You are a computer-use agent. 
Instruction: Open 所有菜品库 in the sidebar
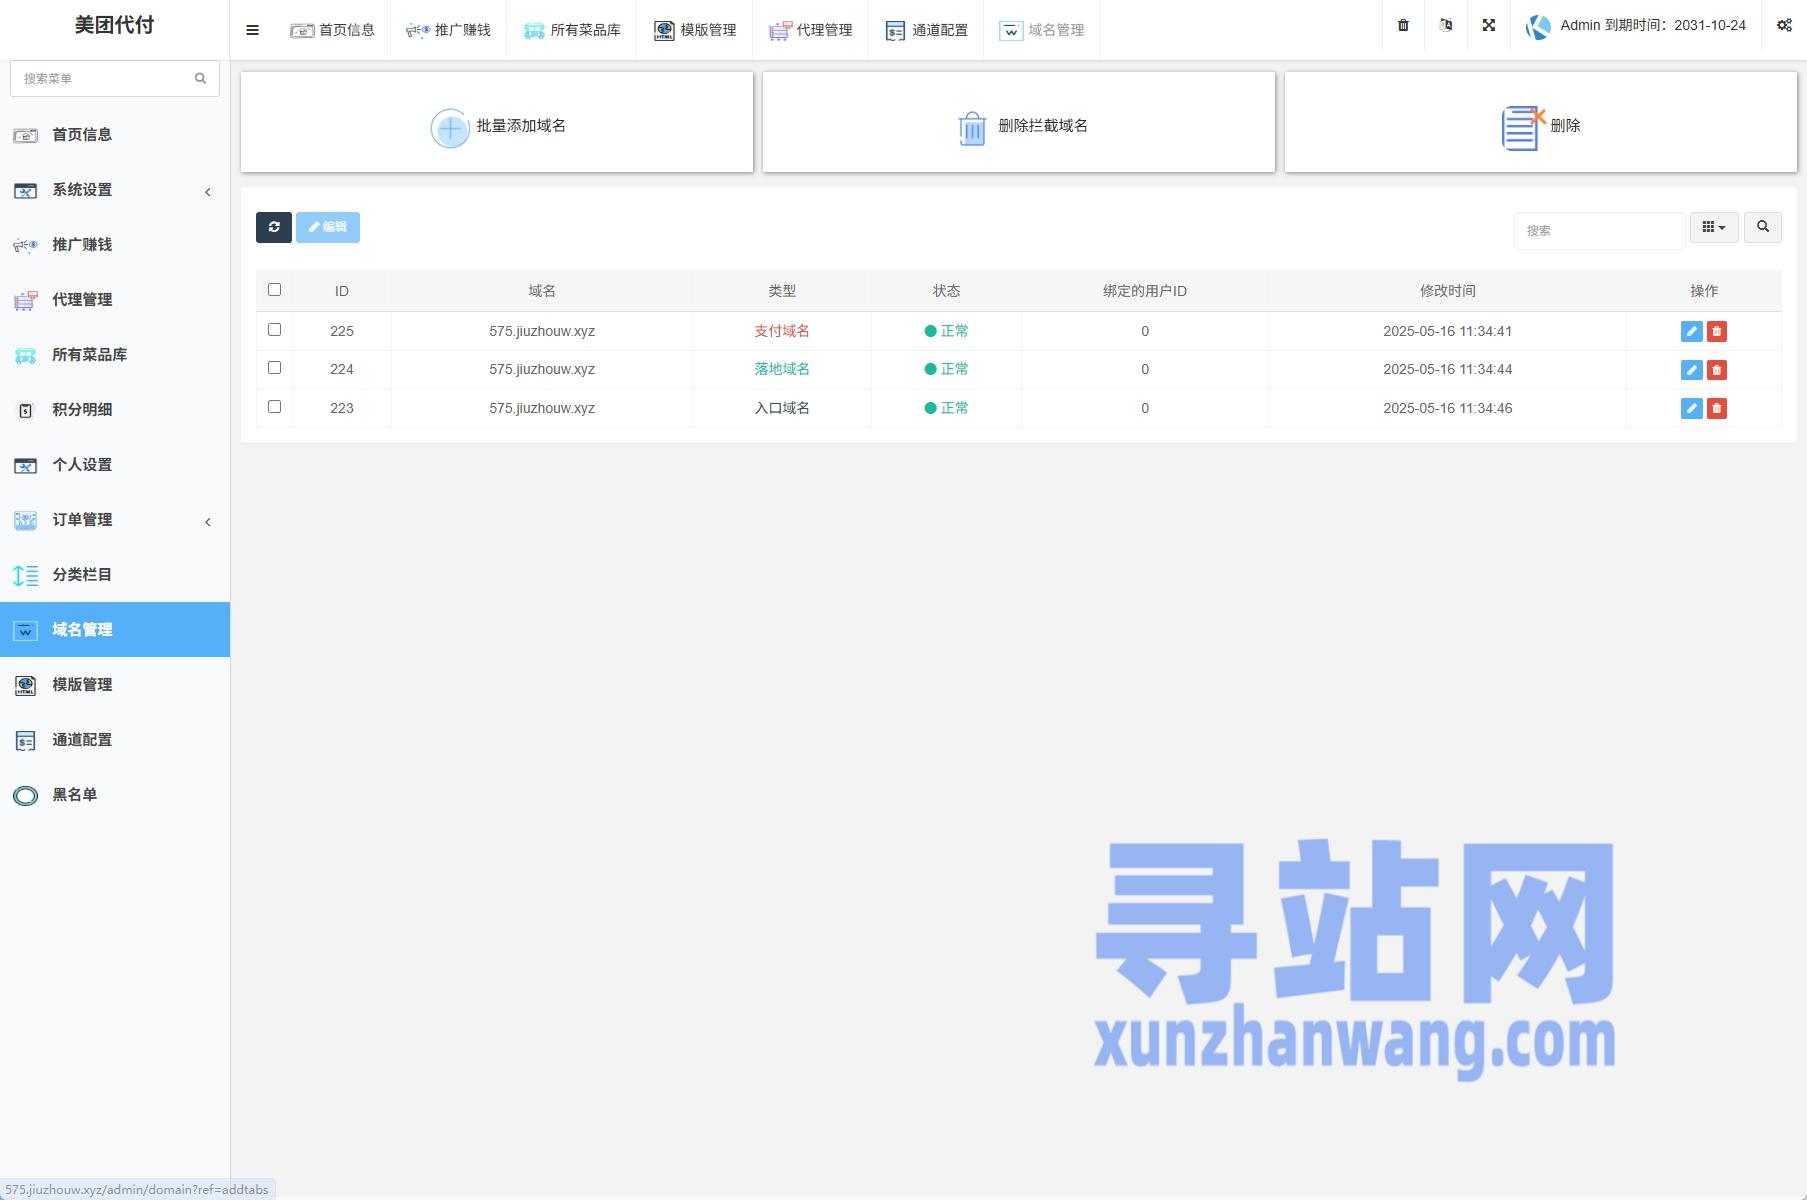(115, 355)
